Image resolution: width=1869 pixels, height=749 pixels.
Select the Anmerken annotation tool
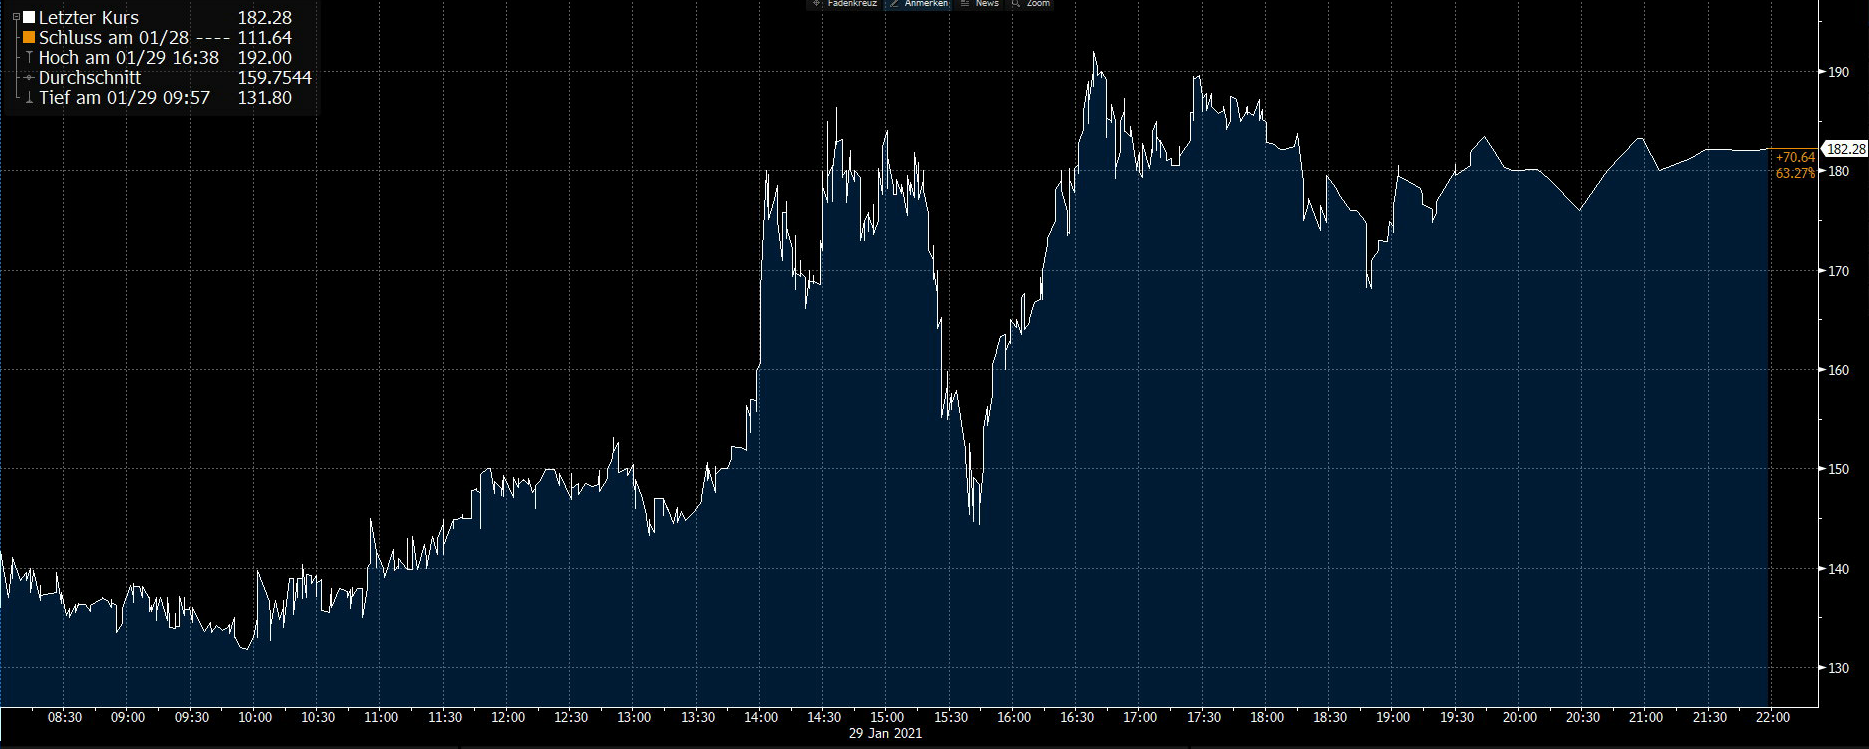tap(918, 4)
